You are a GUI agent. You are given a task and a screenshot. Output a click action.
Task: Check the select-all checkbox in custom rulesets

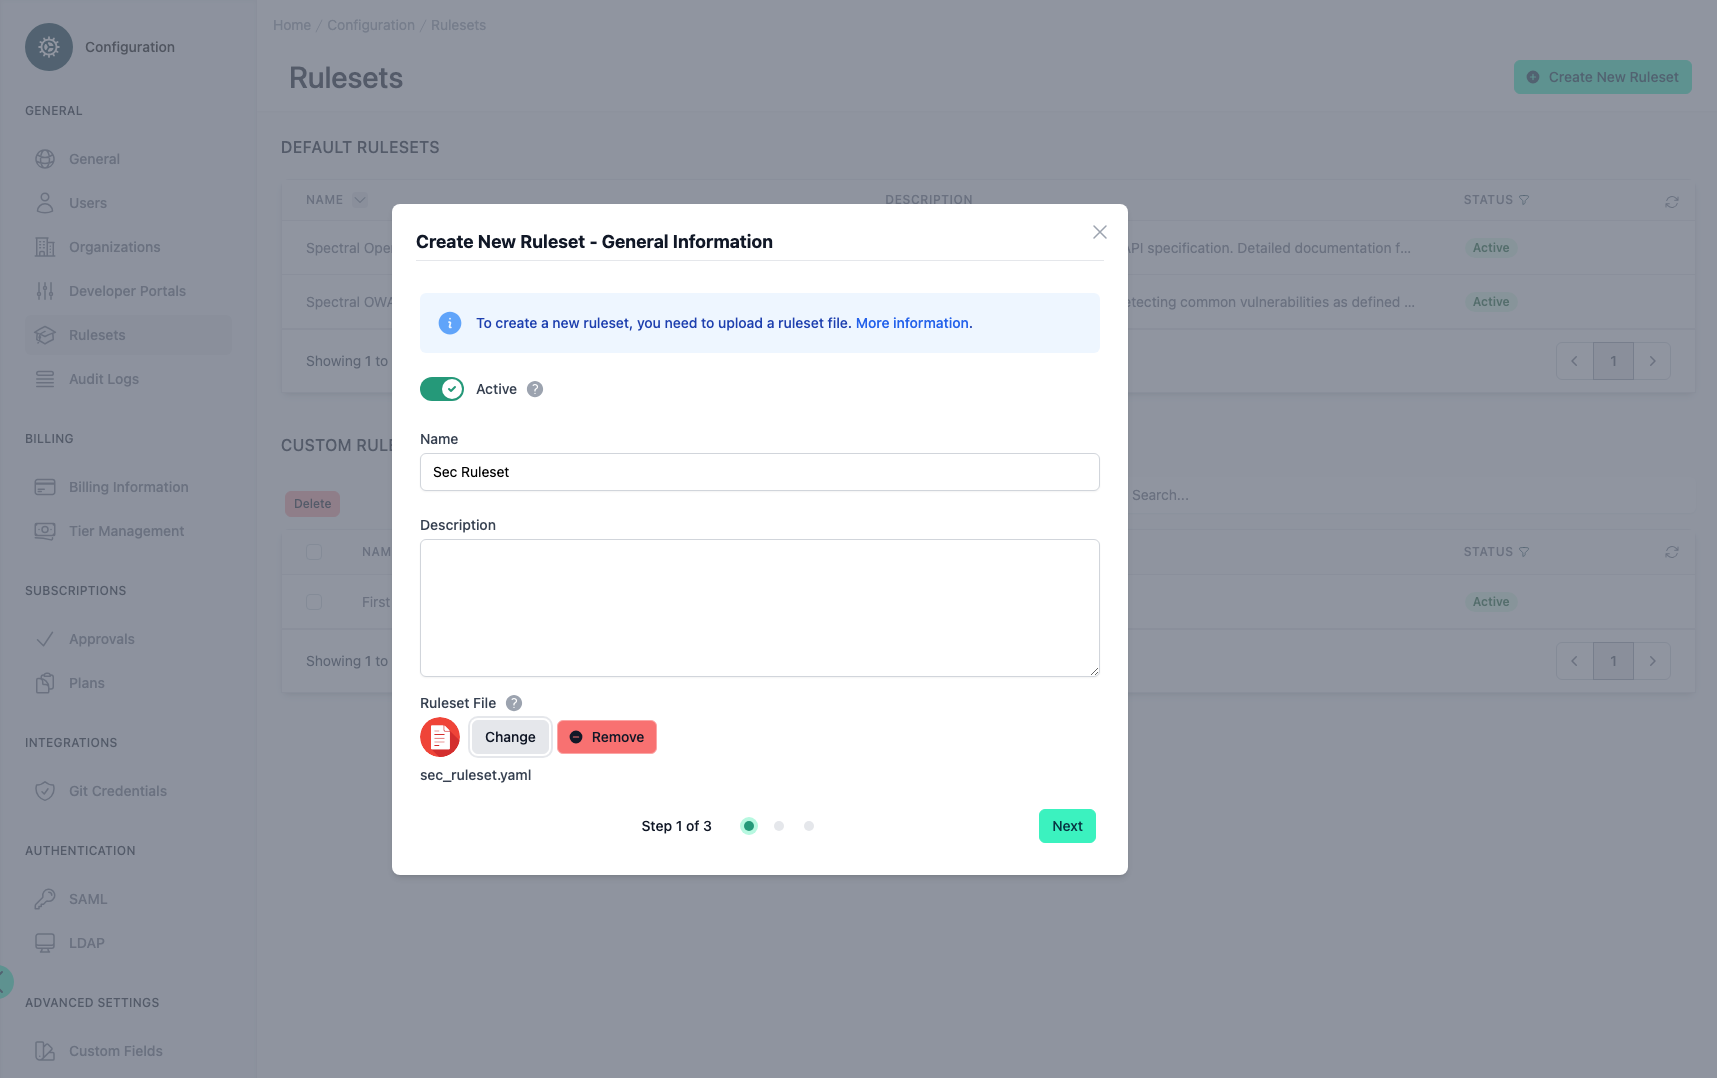pyautogui.click(x=314, y=552)
